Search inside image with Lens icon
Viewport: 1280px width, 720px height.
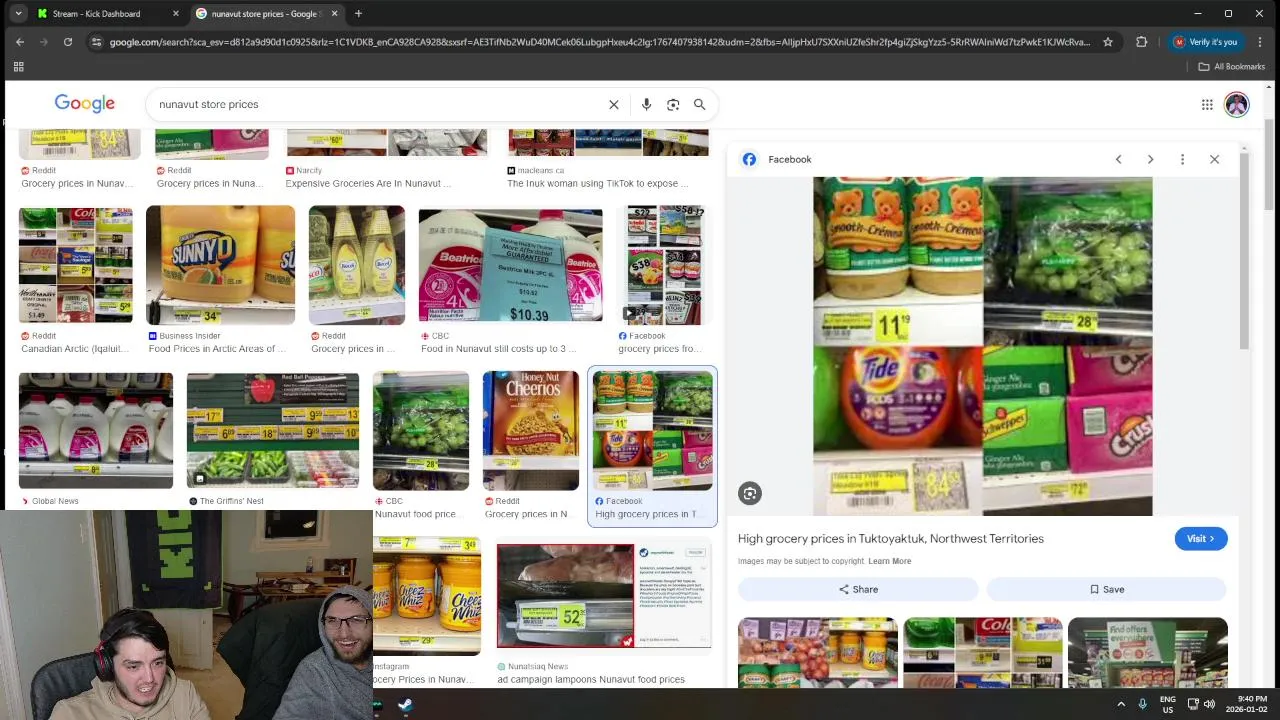tap(750, 492)
